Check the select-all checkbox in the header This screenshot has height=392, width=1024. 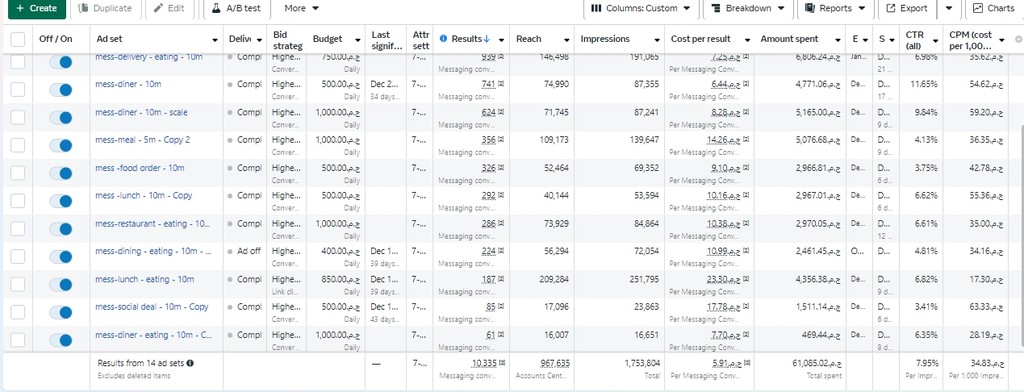click(x=18, y=40)
